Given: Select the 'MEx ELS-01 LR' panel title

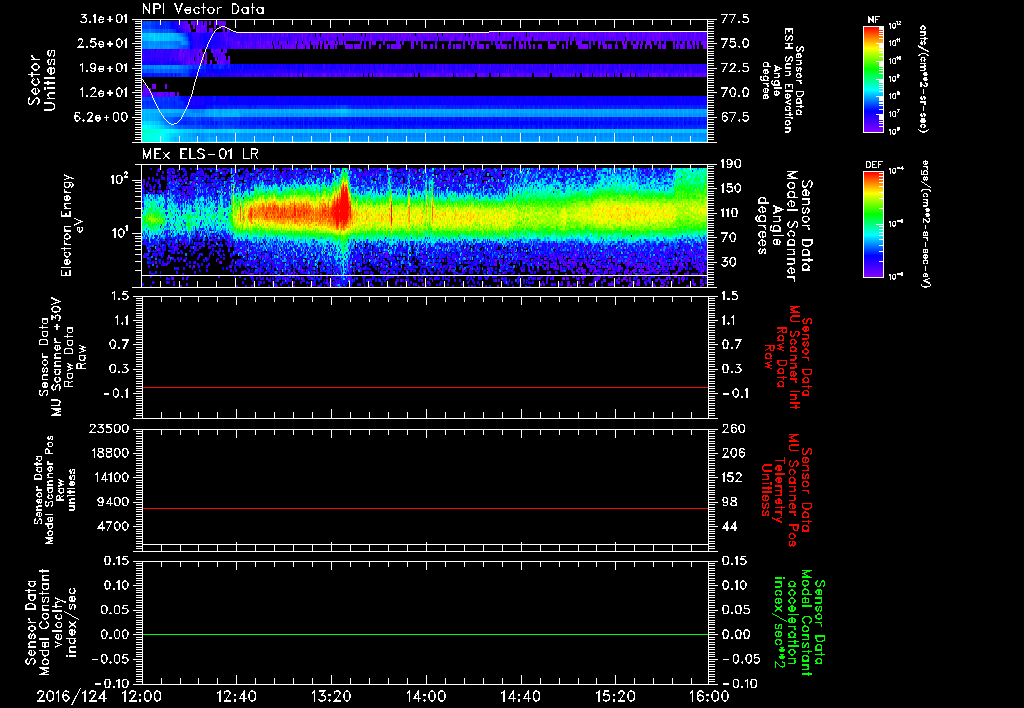Looking at the screenshot, I should click(199, 154).
